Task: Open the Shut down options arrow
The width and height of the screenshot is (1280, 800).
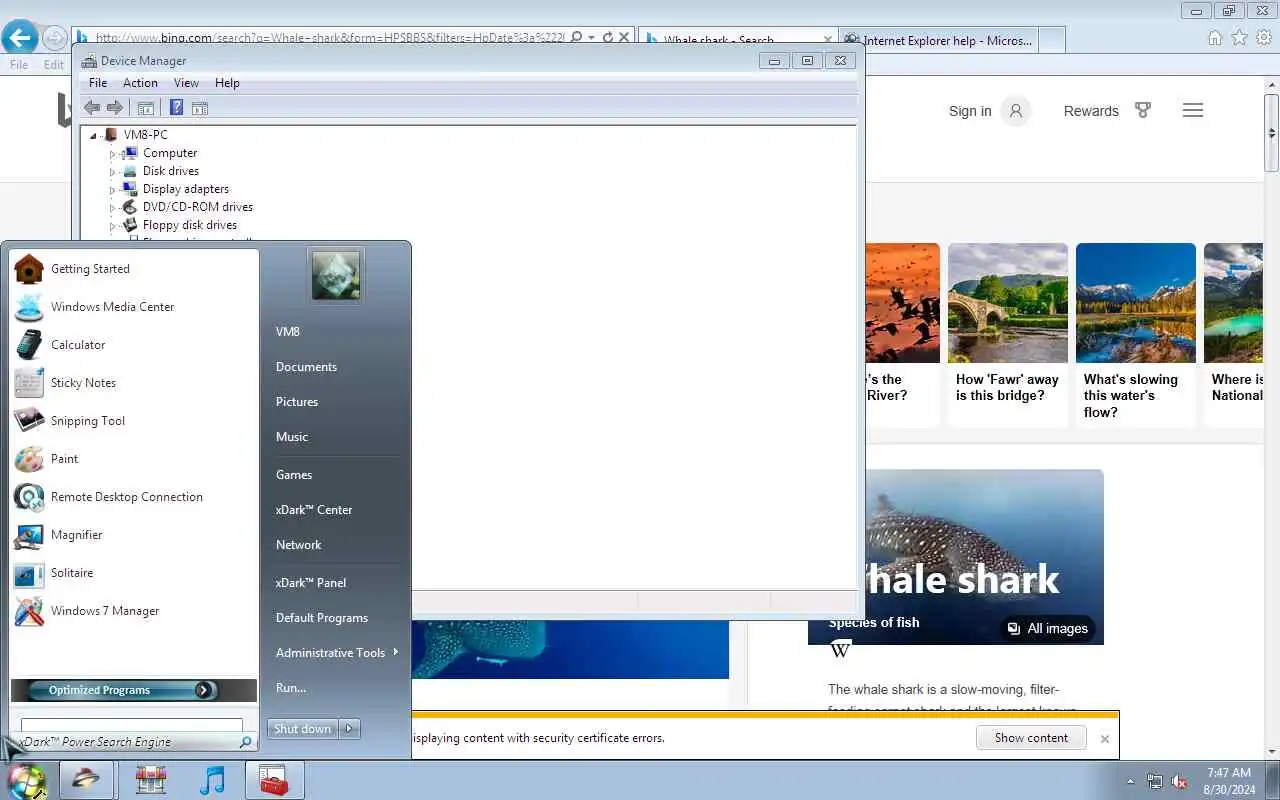Action: point(349,729)
